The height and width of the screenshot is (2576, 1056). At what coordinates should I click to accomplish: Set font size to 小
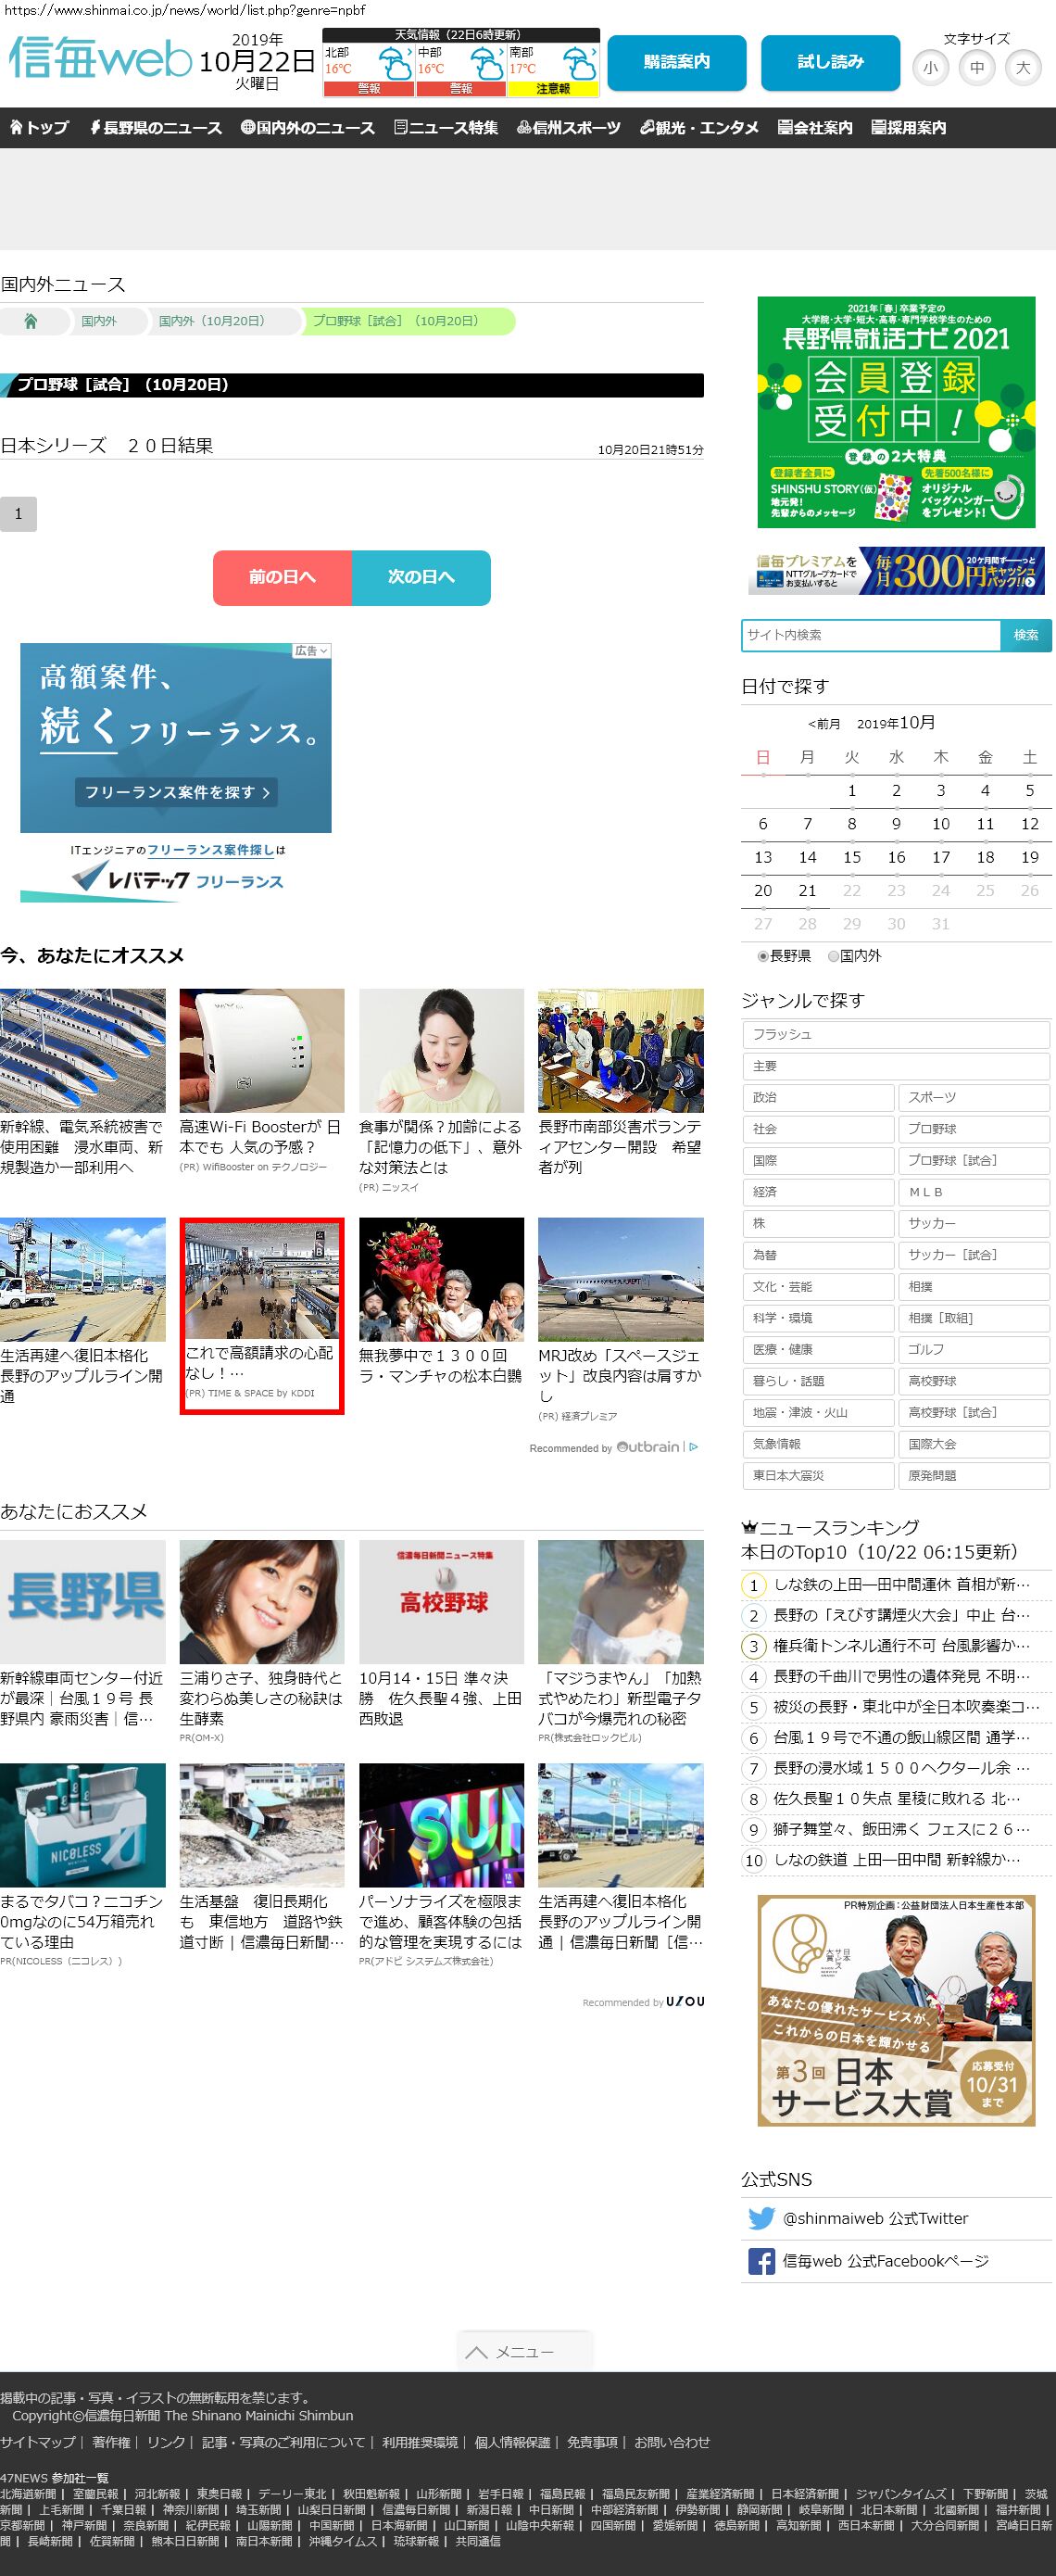pyautogui.click(x=931, y=68)
